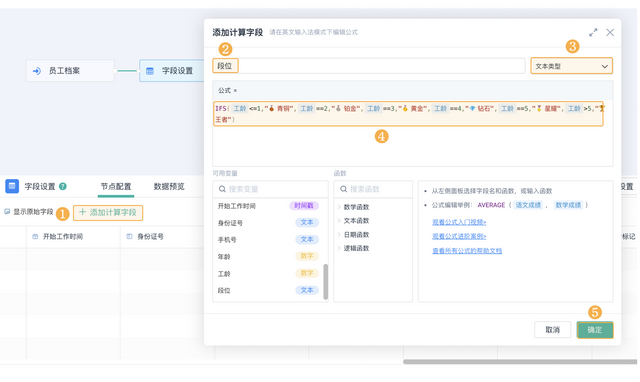This screenshot has height=382, width=640.
Task: Click into the IFS formula editor
Action: click(408, 114)
